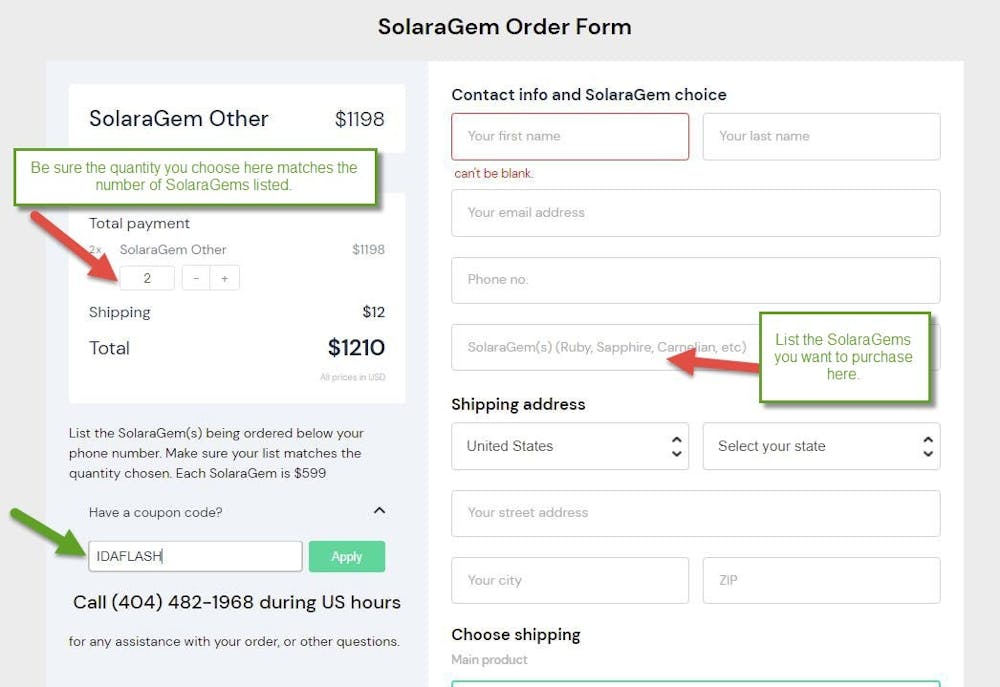Click the plus quantity stepper button

[x=224, y=279]
